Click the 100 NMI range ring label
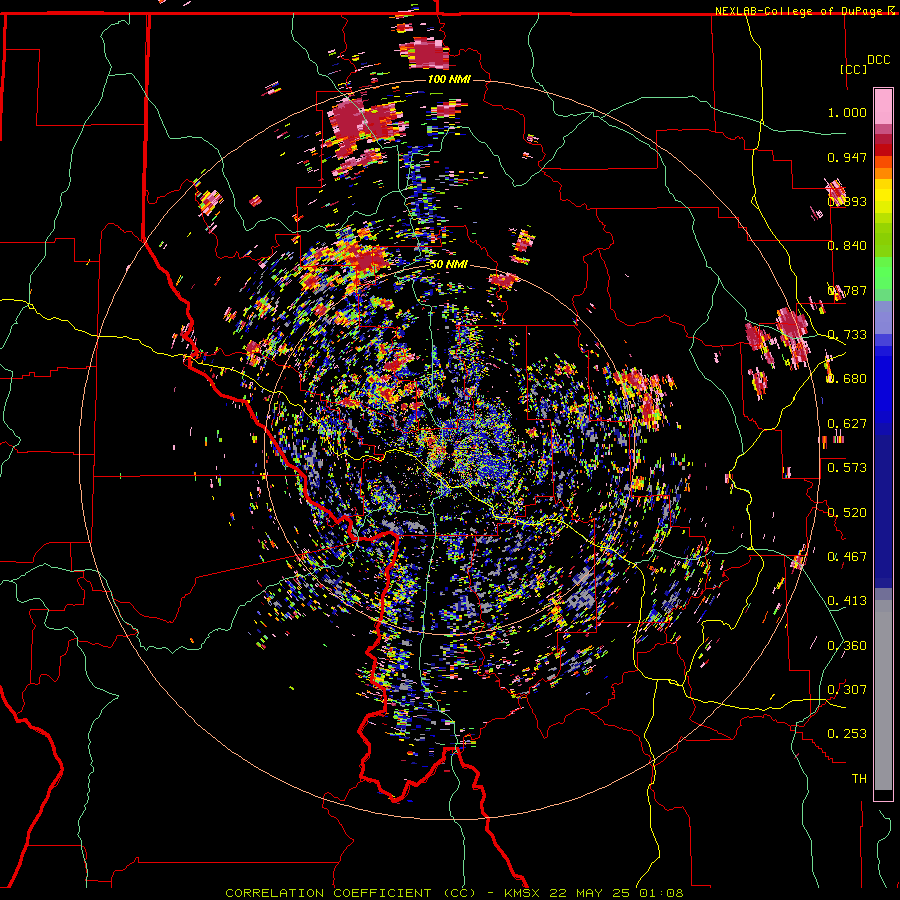The height and width of the screenshot is (900, 900). (449, 79)
